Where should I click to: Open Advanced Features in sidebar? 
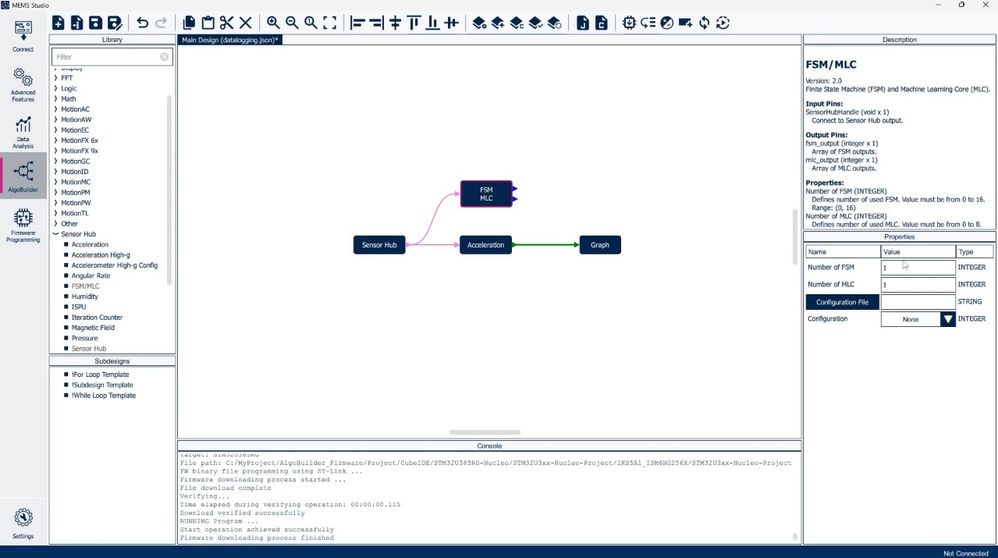[x=23, y=85]
